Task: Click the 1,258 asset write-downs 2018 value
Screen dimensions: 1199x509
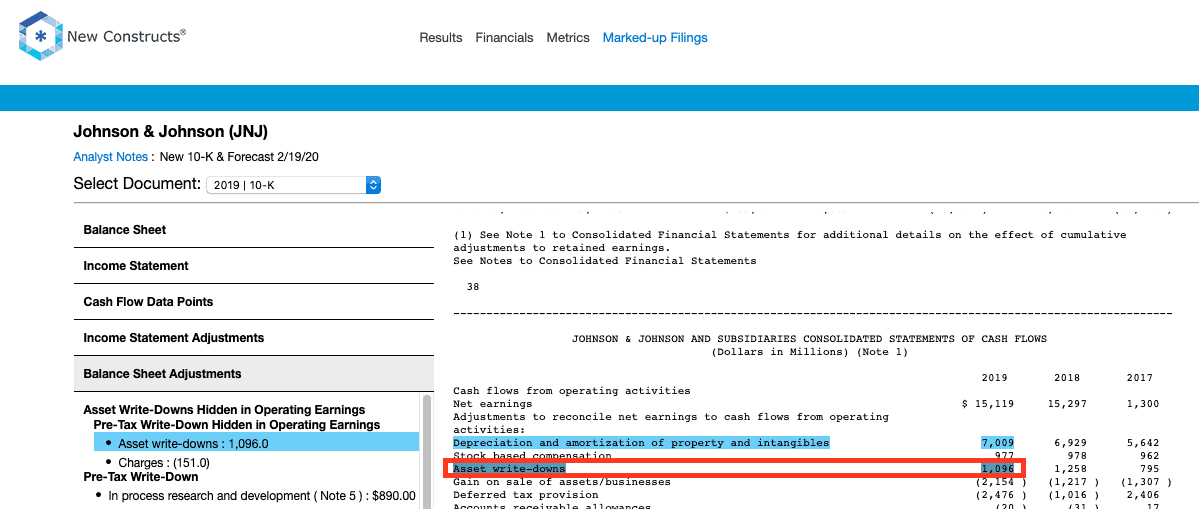Action: click(x=1071, y=468)
